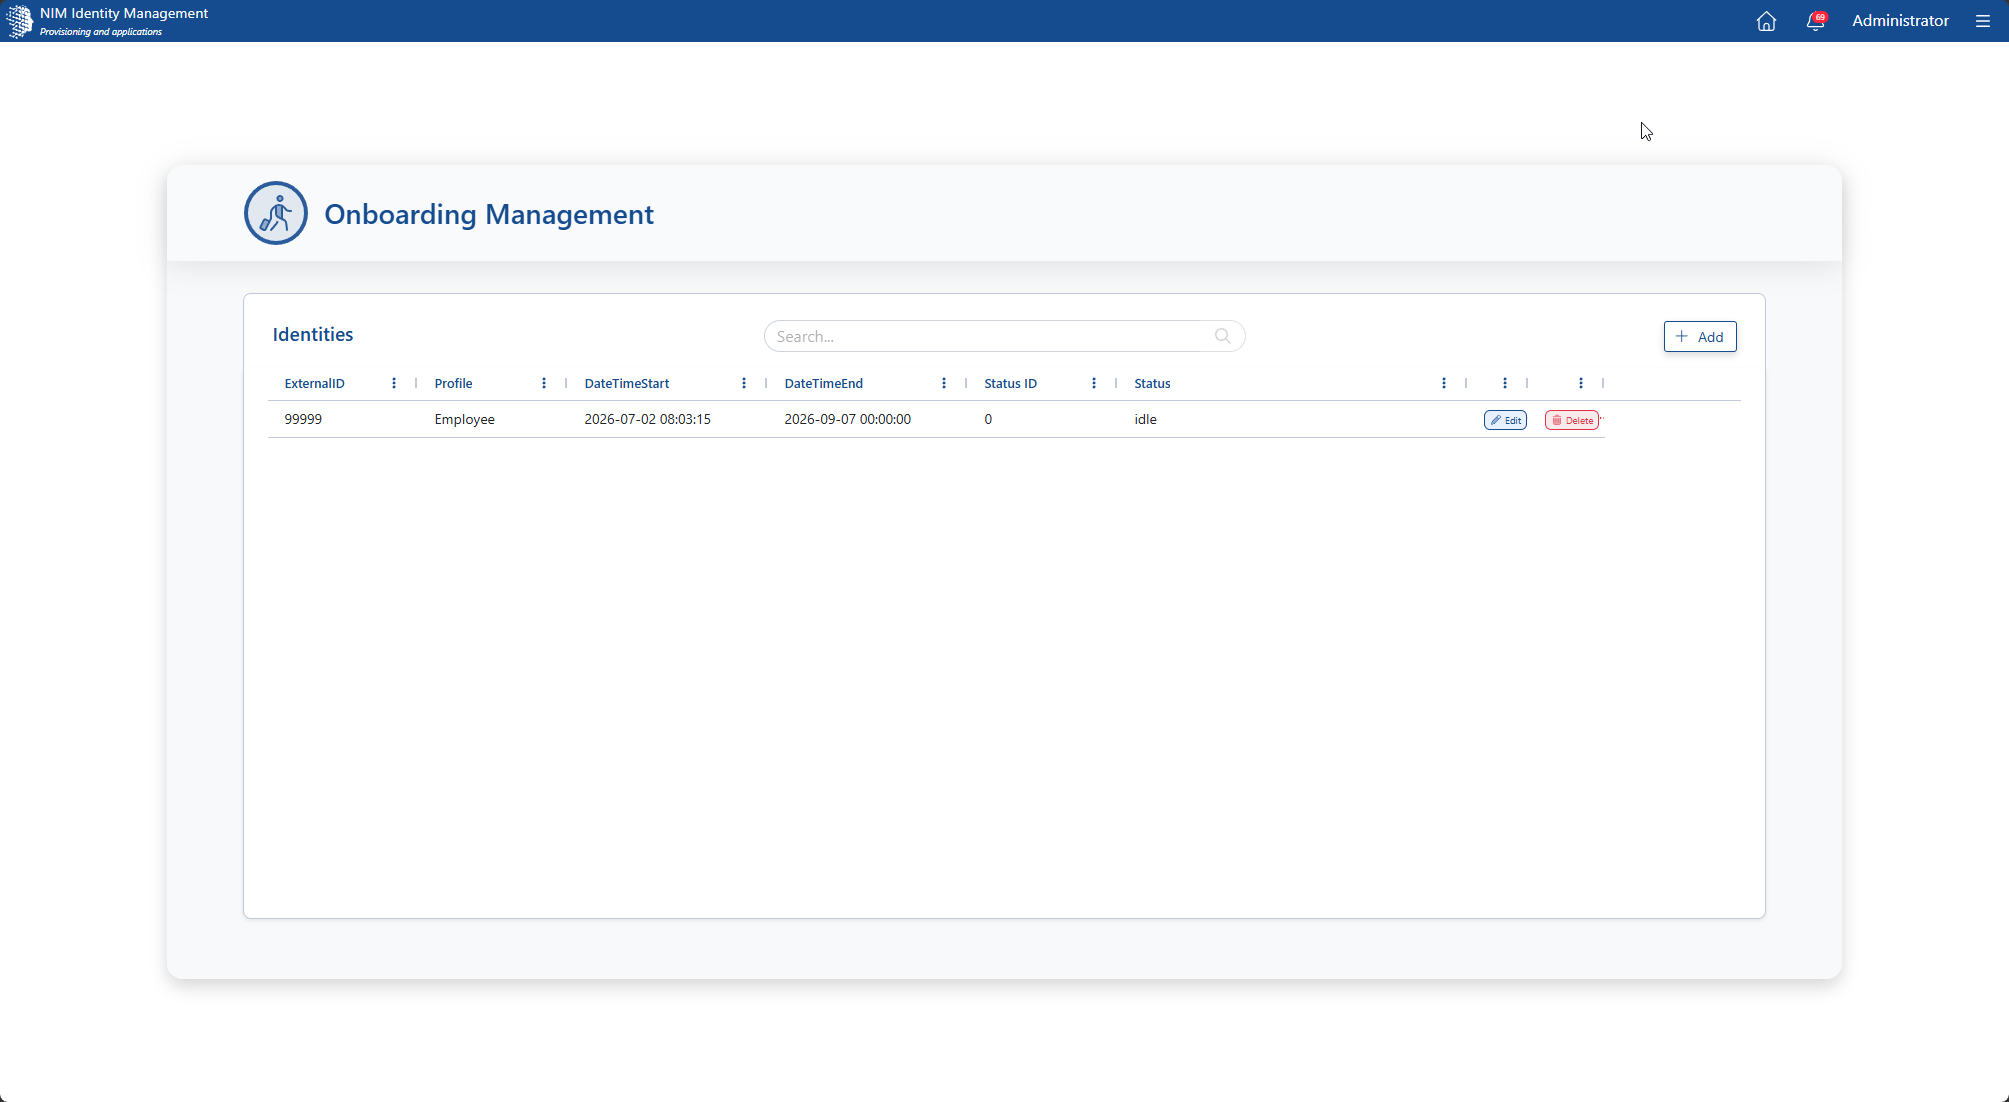Click the NIM Identity Management logo
2009x1102 pixels.
click(20, 21)
